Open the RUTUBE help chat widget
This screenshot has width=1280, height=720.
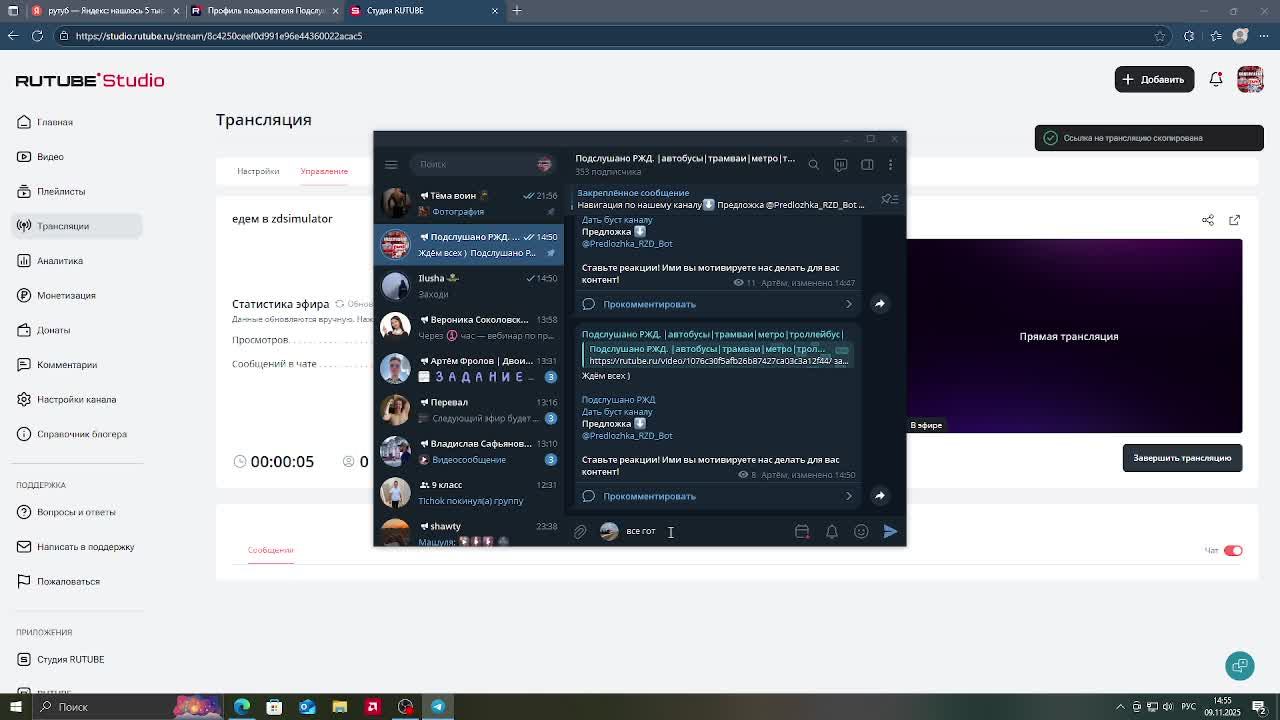(x=1240, y=666)
